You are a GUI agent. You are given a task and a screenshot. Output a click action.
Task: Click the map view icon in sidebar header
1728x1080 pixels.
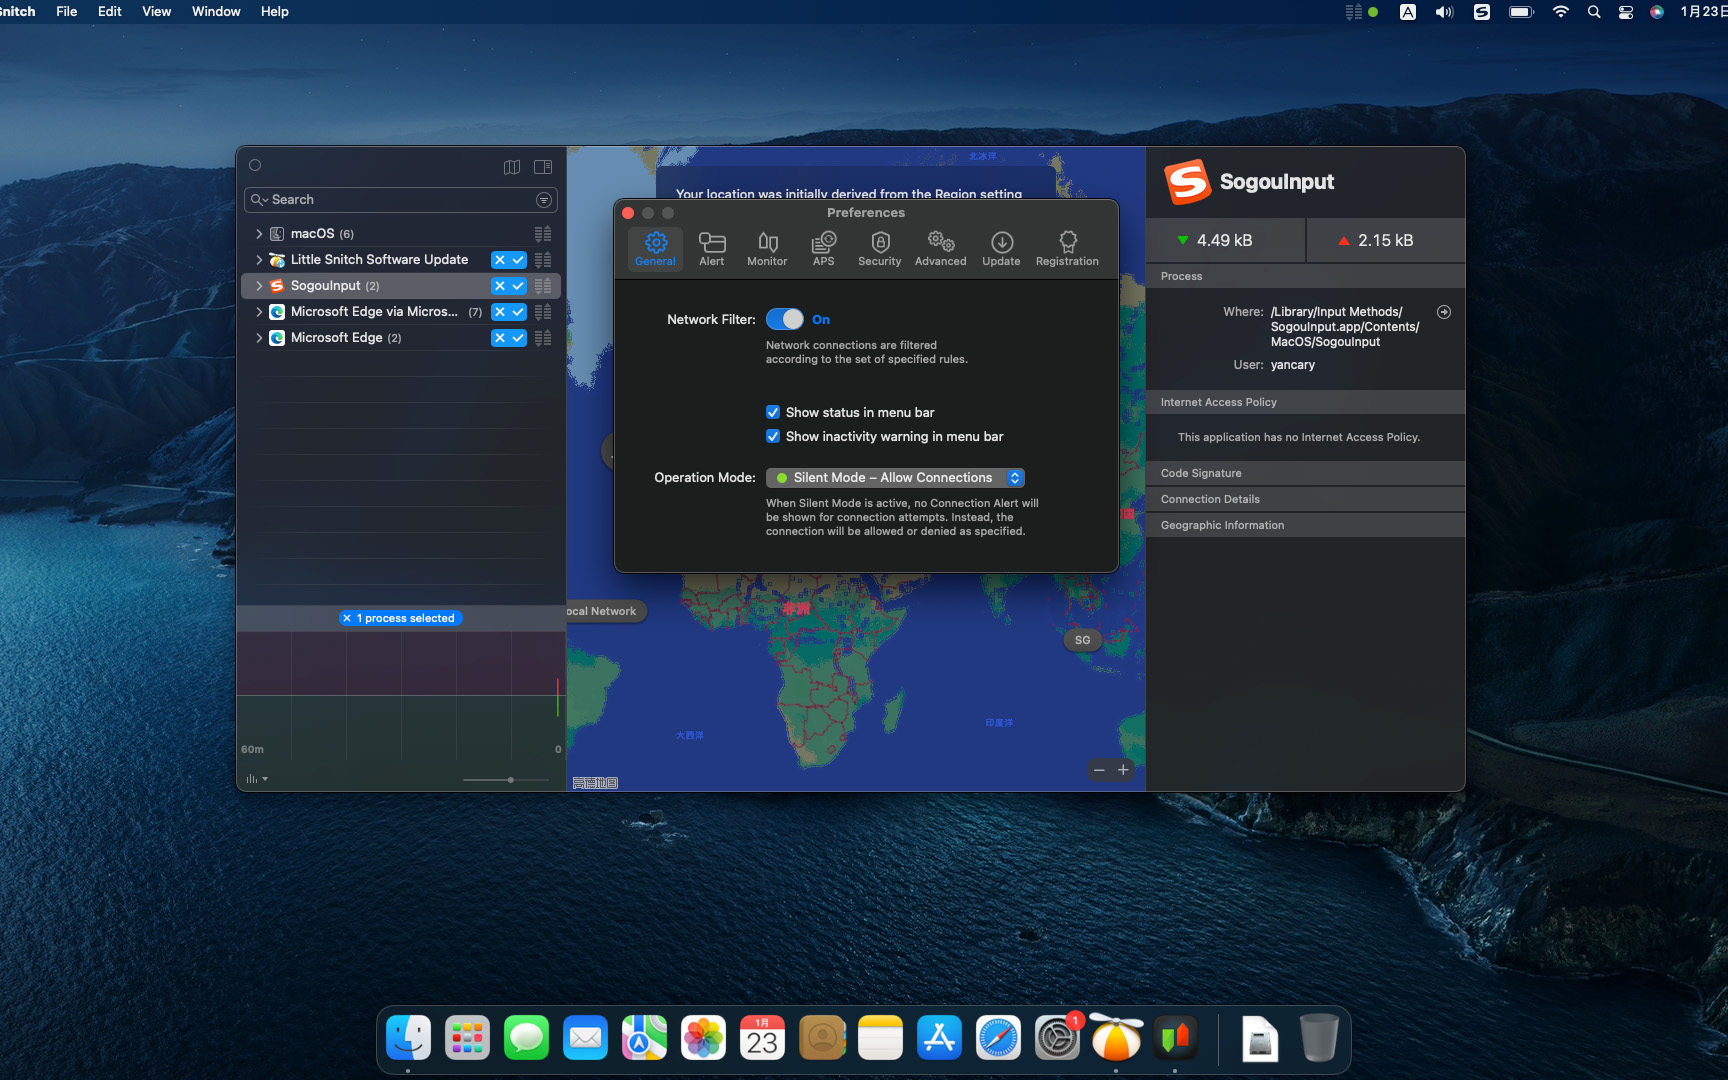coord(512,167)
